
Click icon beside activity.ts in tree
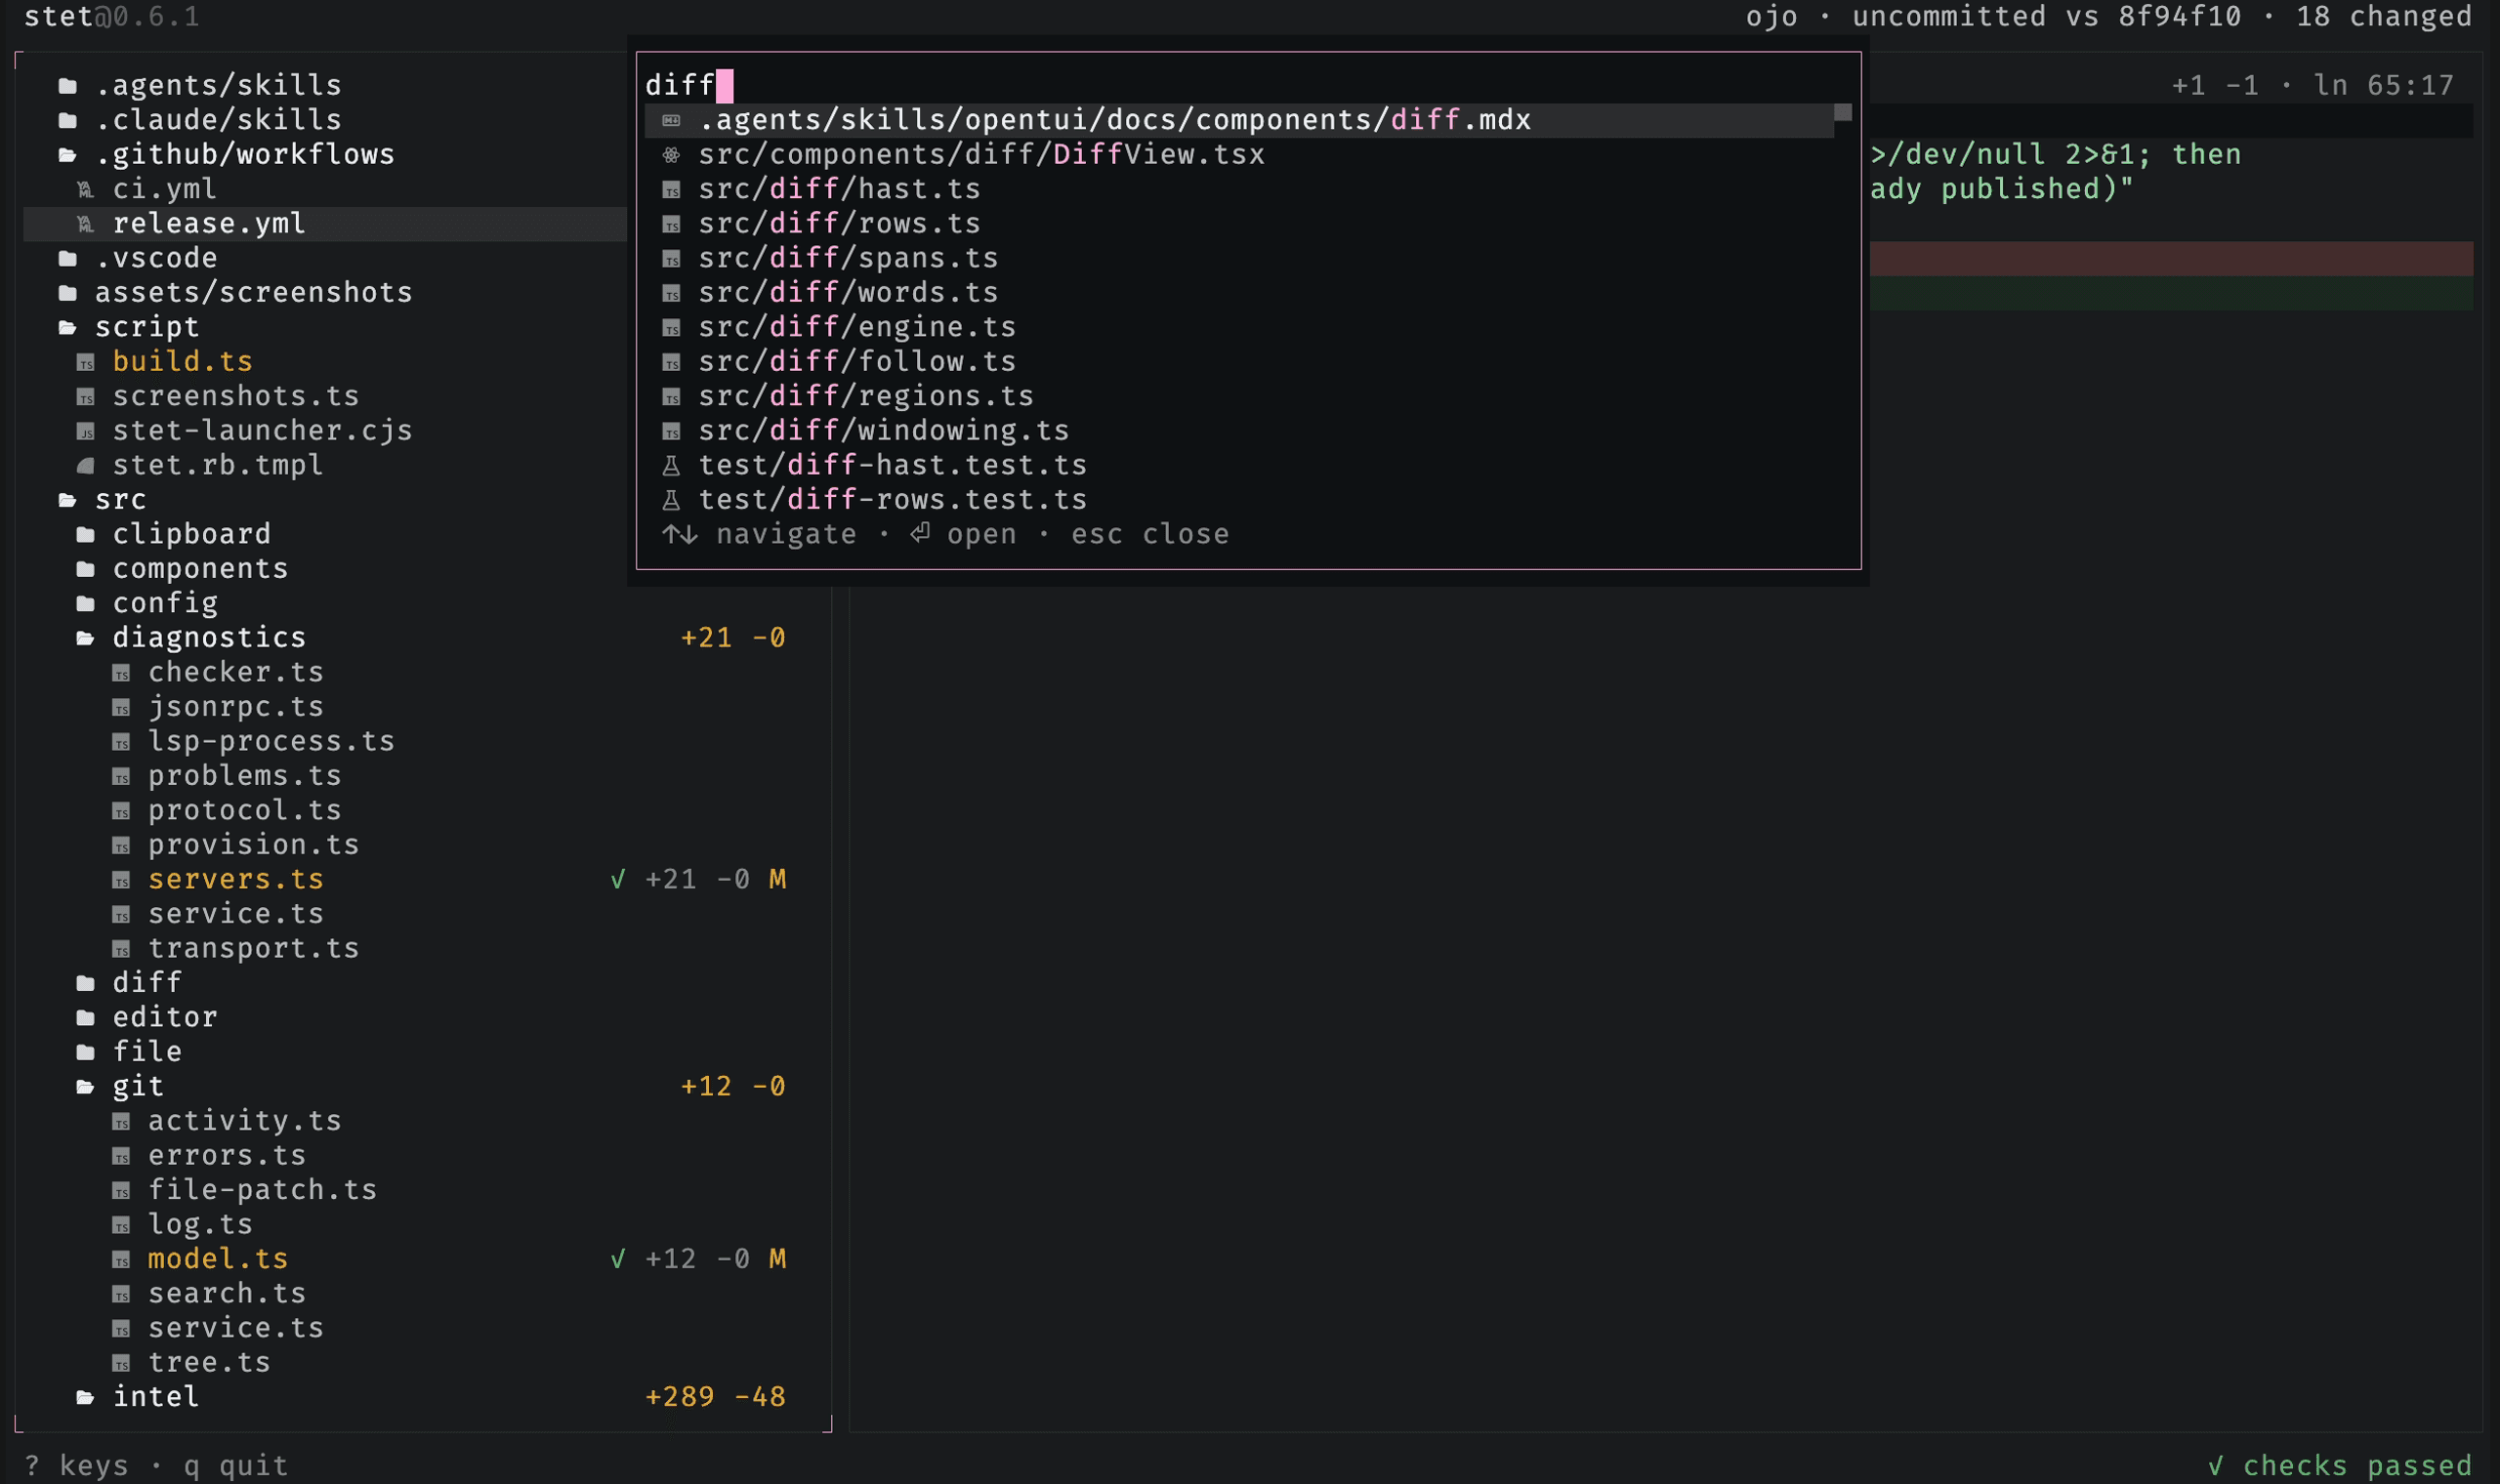click(x=121, y=1122)
